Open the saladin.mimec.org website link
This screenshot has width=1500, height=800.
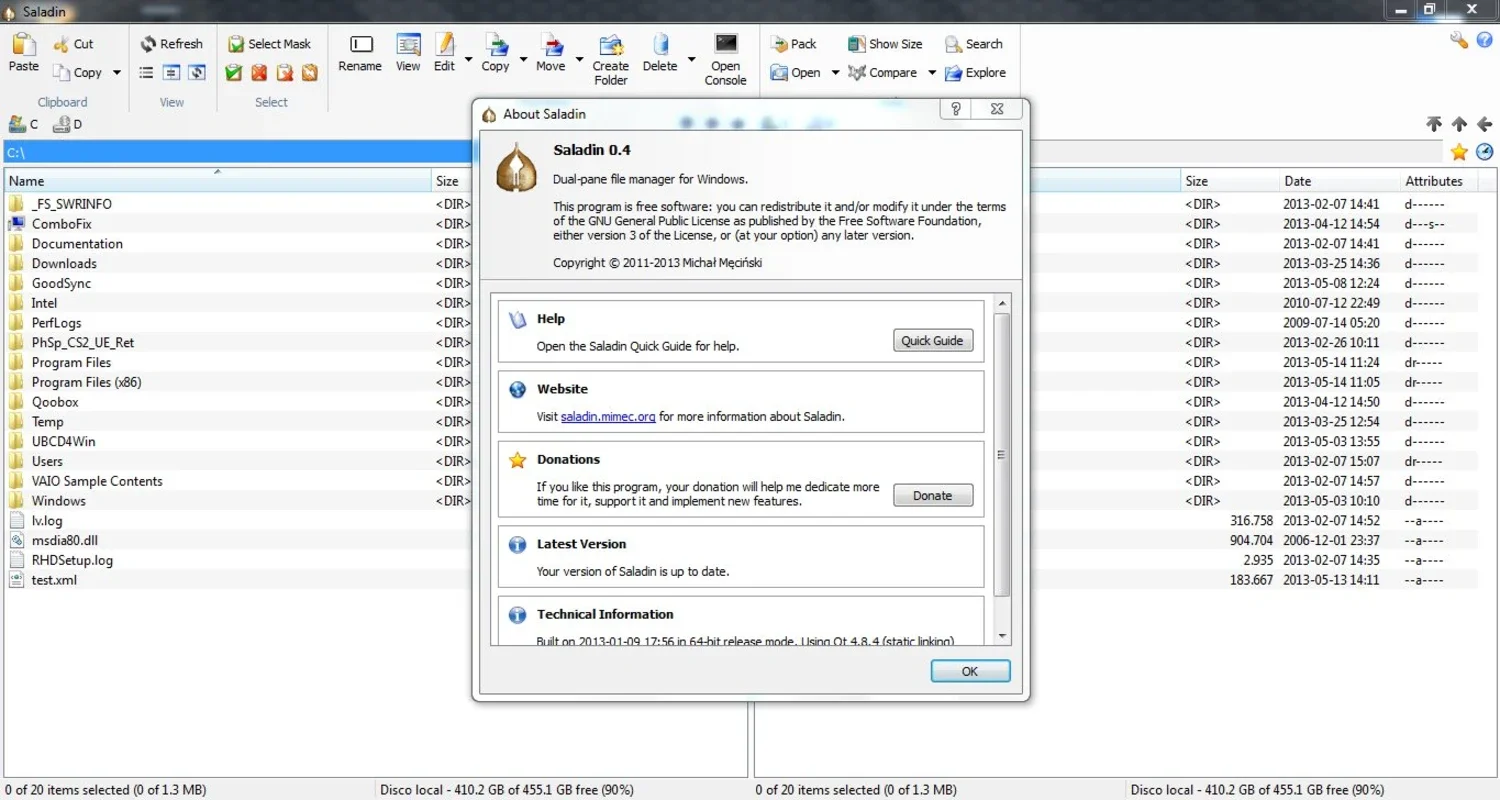tap(608, 416)
